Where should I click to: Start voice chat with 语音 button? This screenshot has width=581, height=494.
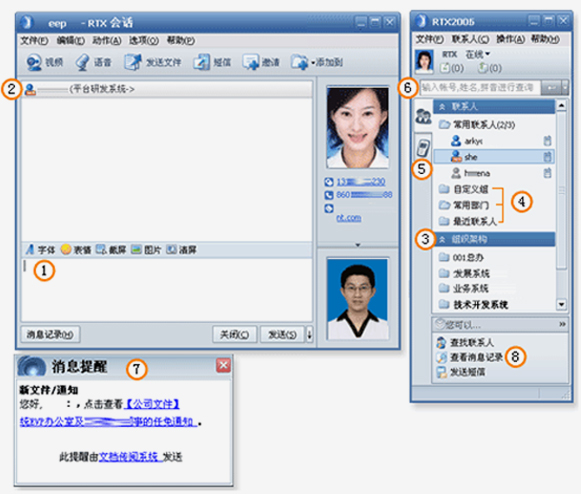[93, 62]
